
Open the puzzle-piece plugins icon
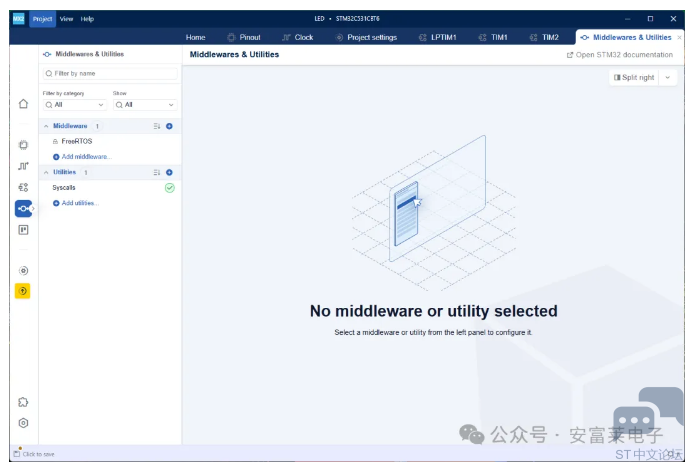(x=23, y=402)
